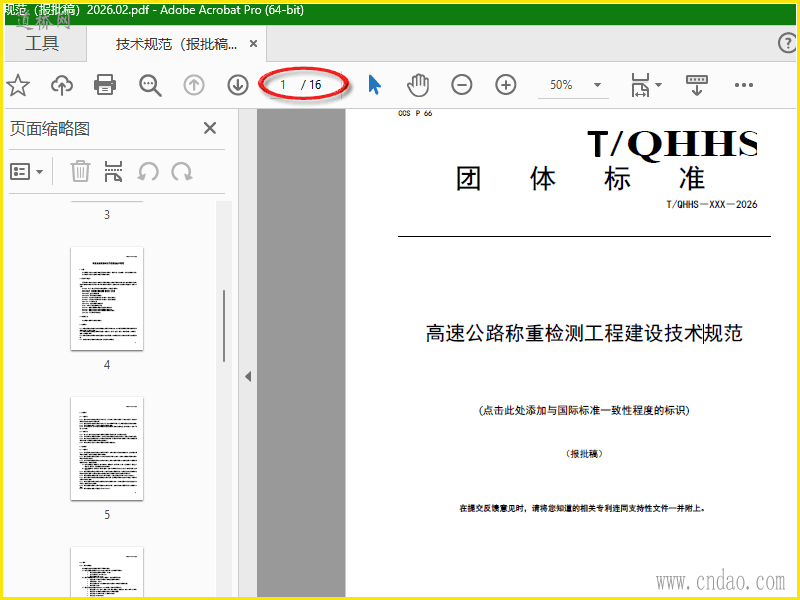Click the extract pages scissors icon
The image size is (800, 600).
pyautogui.click(x=113, y=171)
